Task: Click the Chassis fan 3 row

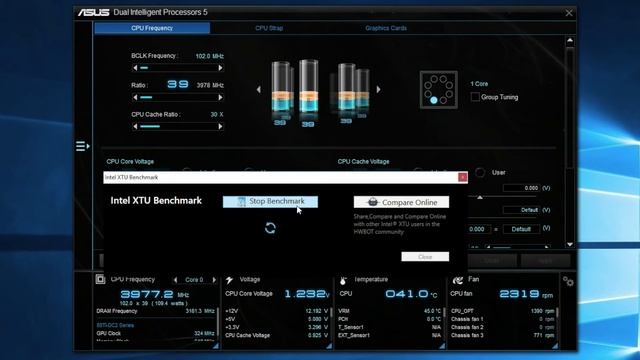Action: point(502,336)
